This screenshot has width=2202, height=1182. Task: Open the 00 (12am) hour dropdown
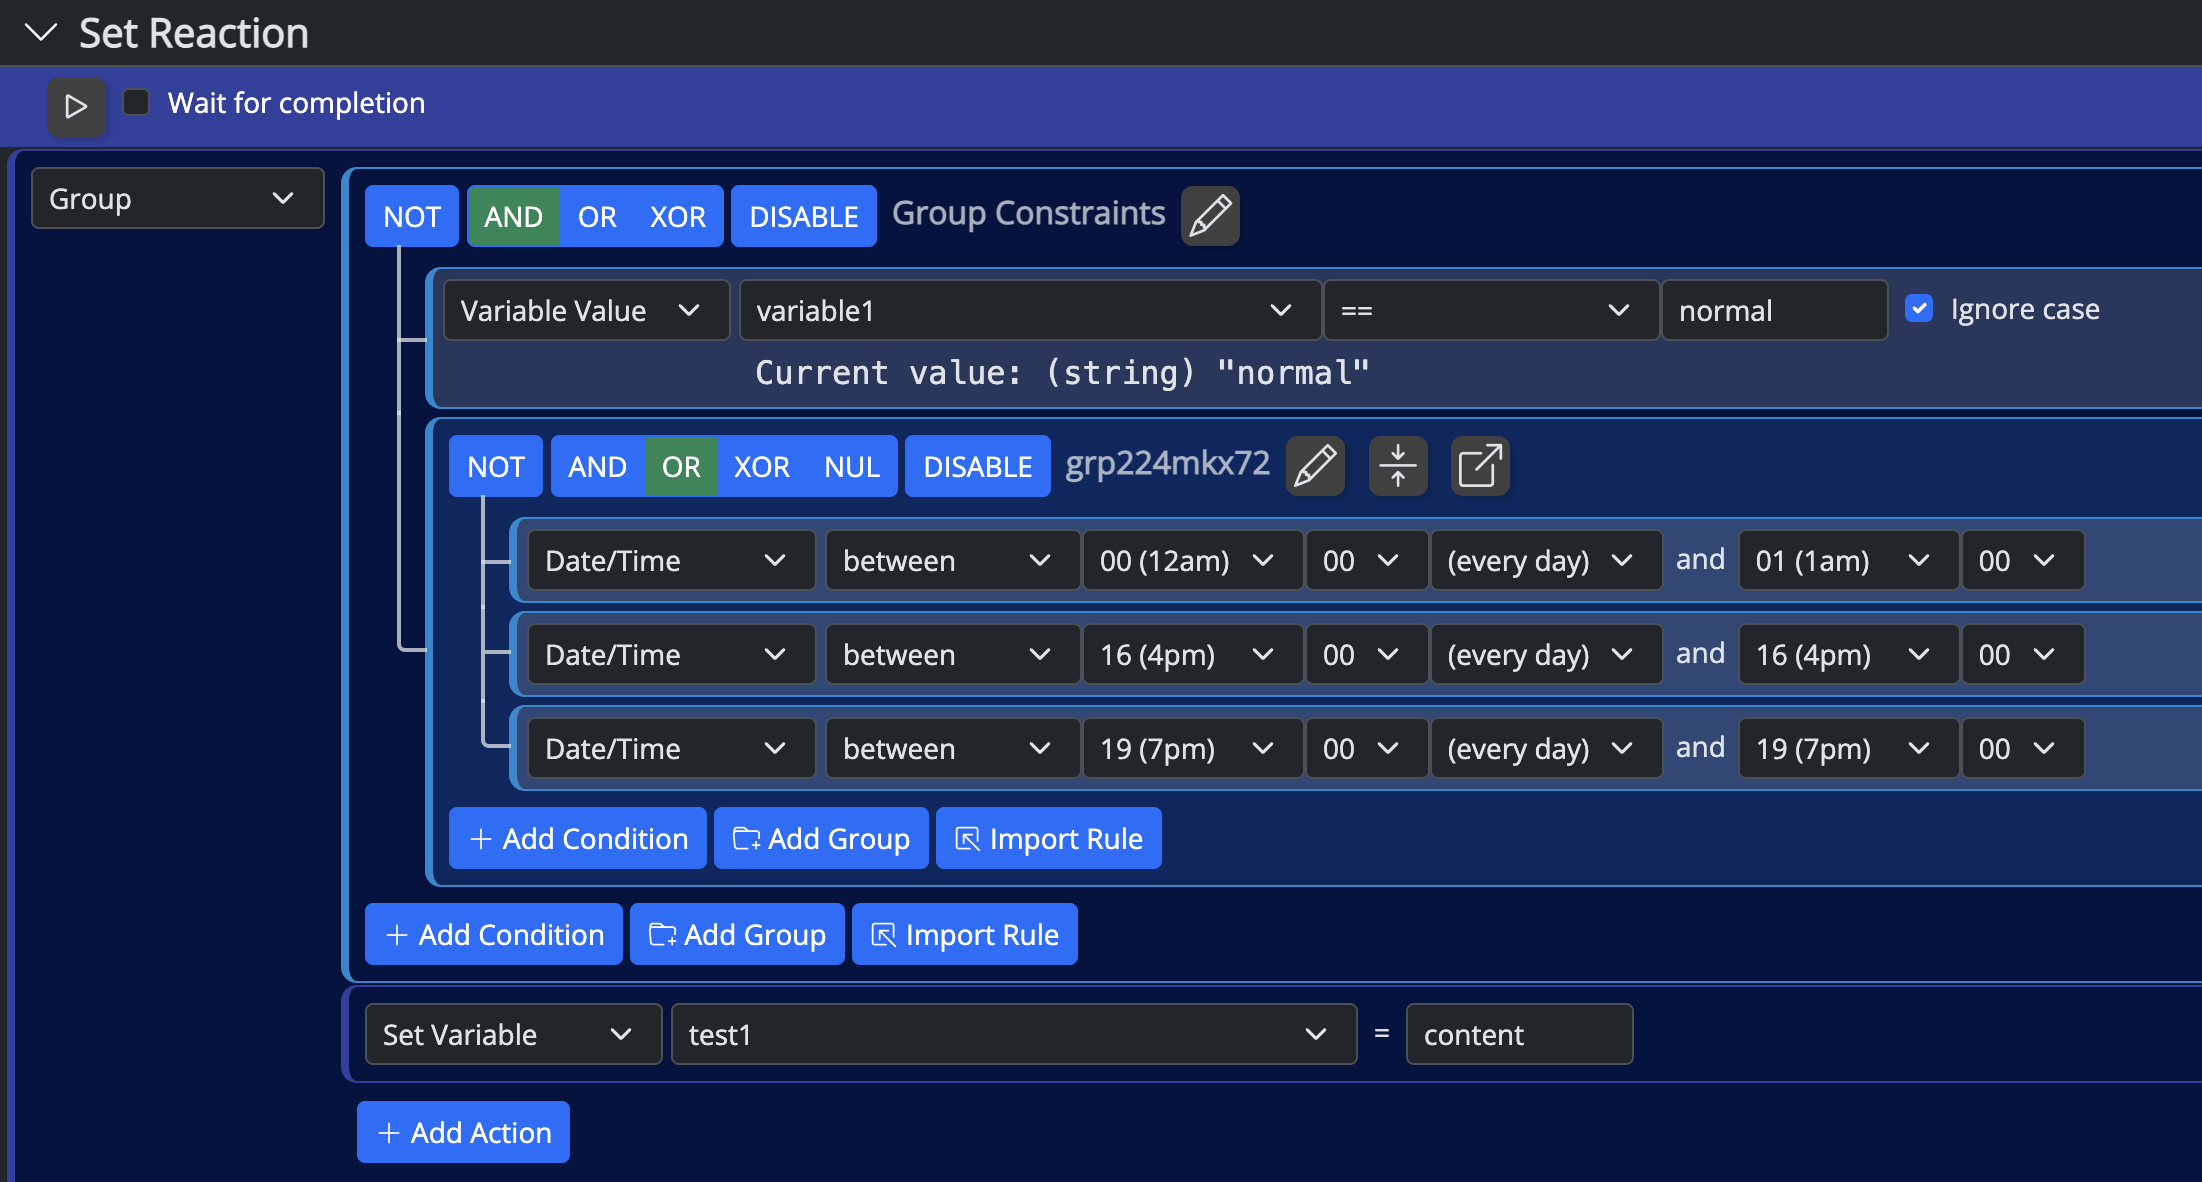1191,561
